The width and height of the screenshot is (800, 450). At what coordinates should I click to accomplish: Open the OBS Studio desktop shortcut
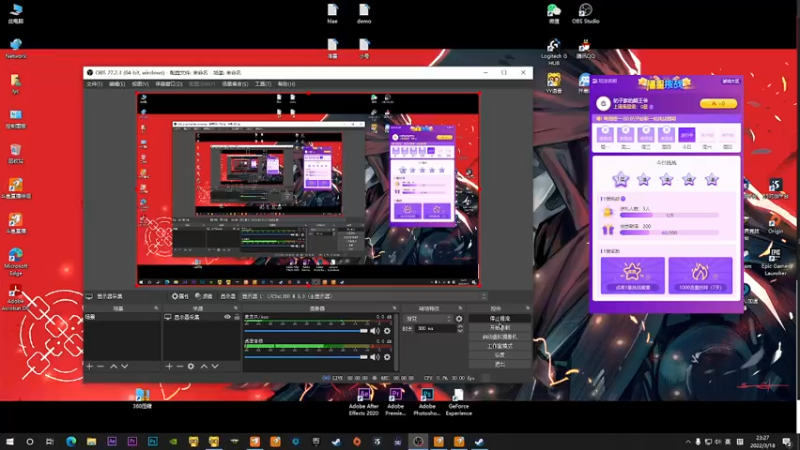(585, 14)
